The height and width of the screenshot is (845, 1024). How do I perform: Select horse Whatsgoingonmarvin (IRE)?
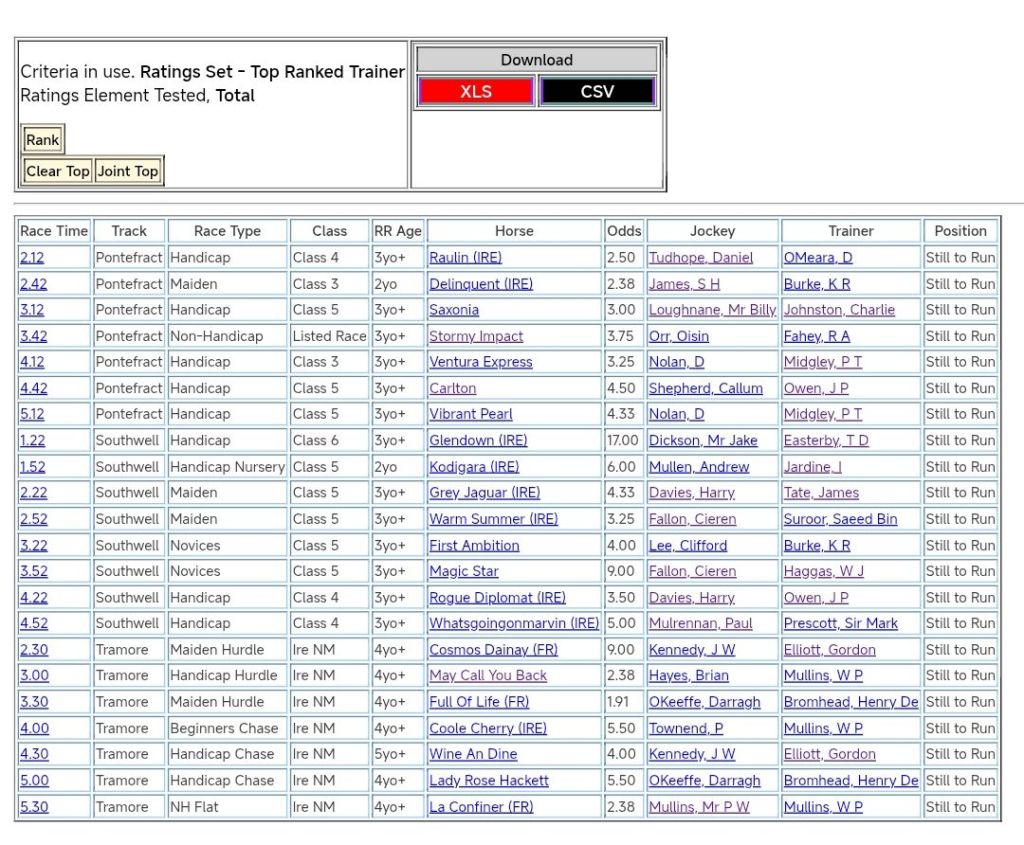[x=513, y=624]
